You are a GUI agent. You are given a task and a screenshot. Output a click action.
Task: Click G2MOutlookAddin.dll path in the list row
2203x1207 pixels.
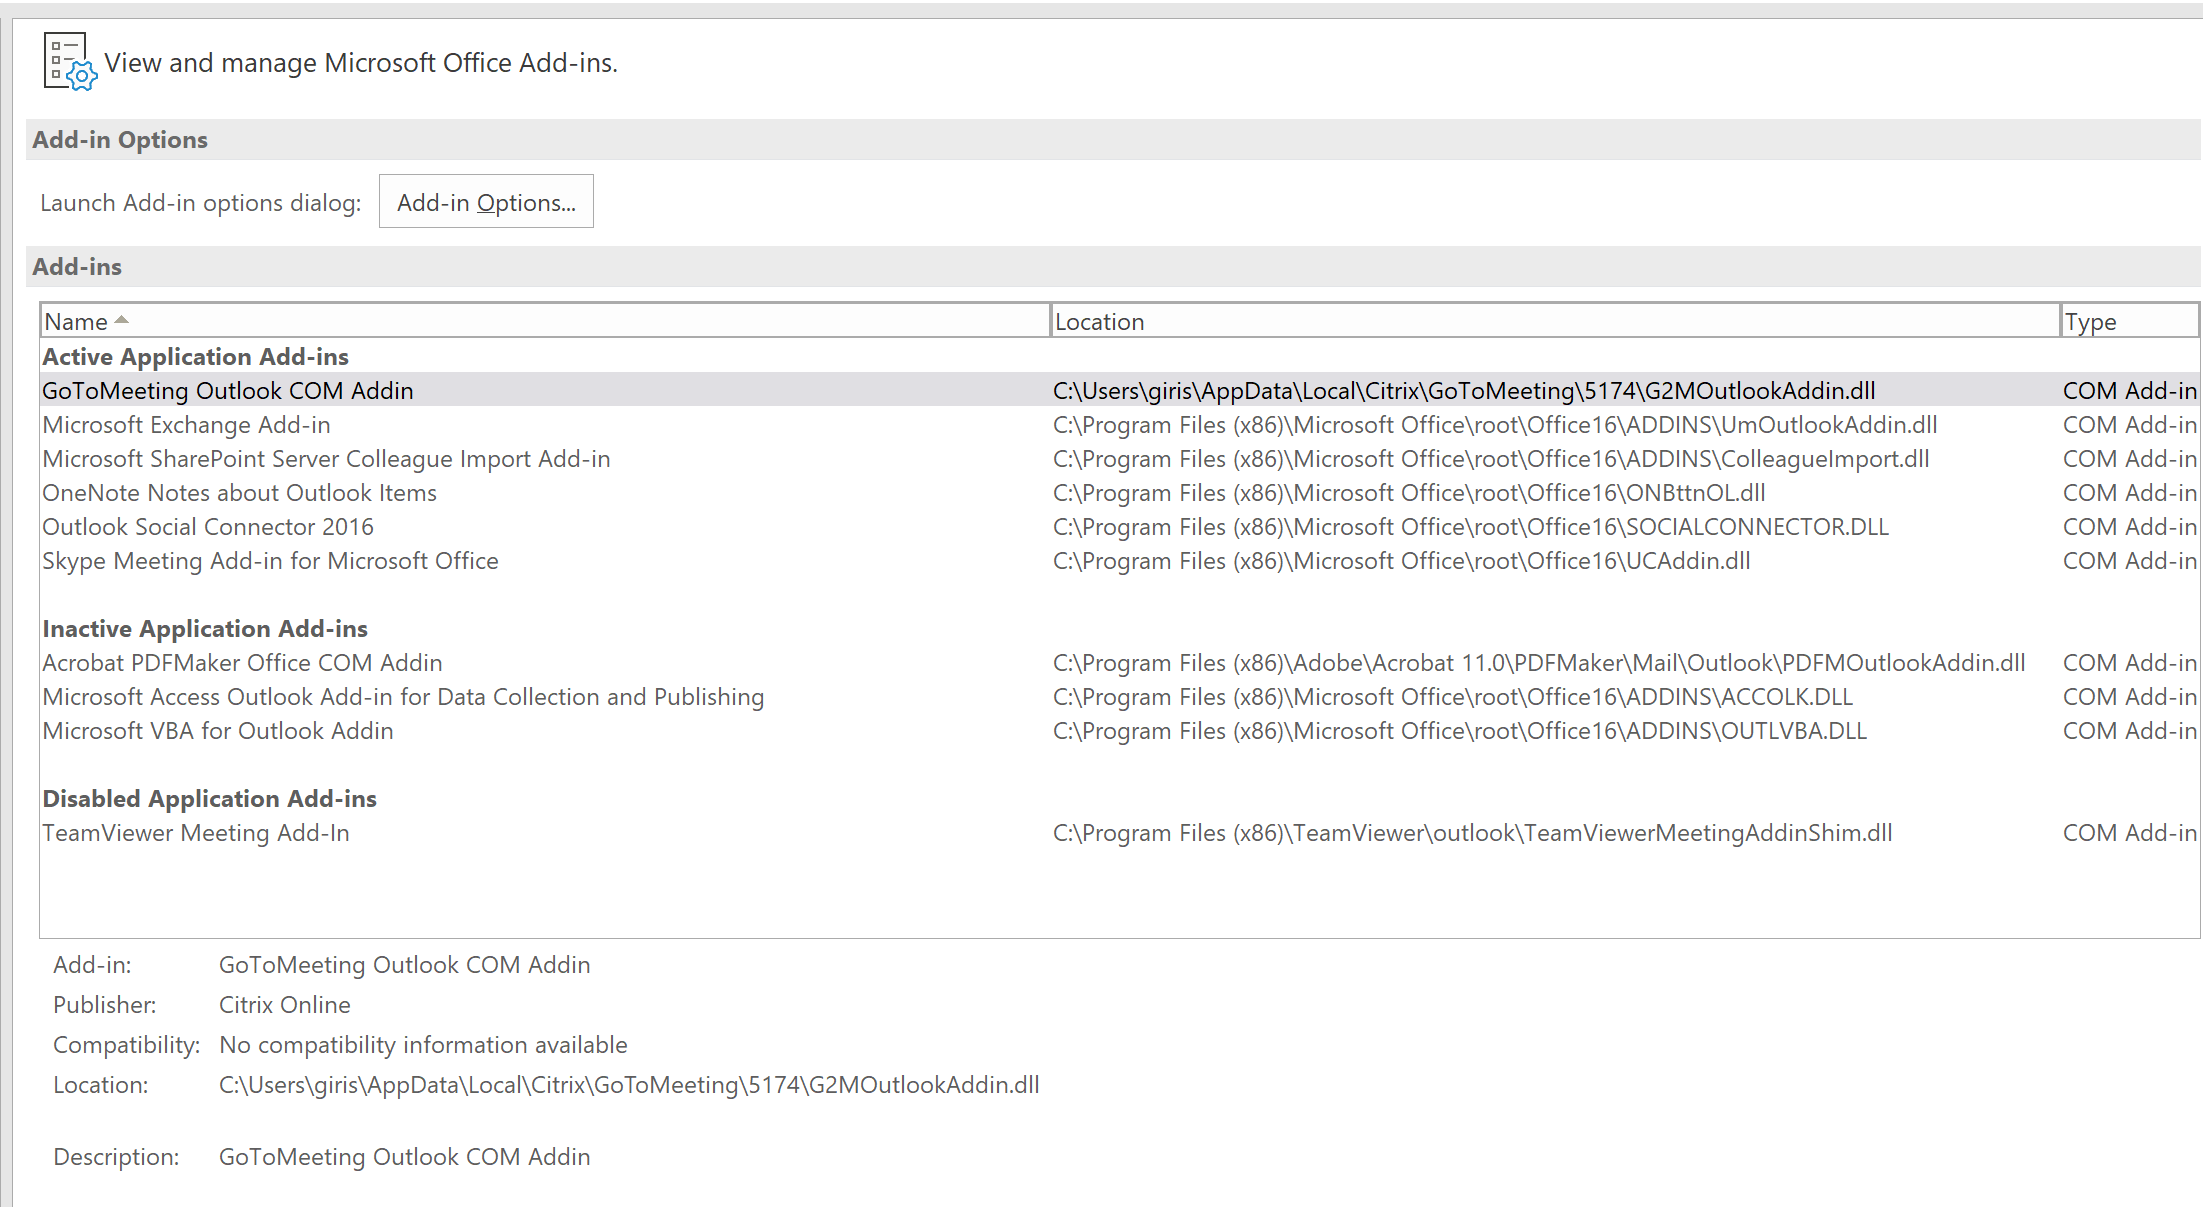[1464, 391]
